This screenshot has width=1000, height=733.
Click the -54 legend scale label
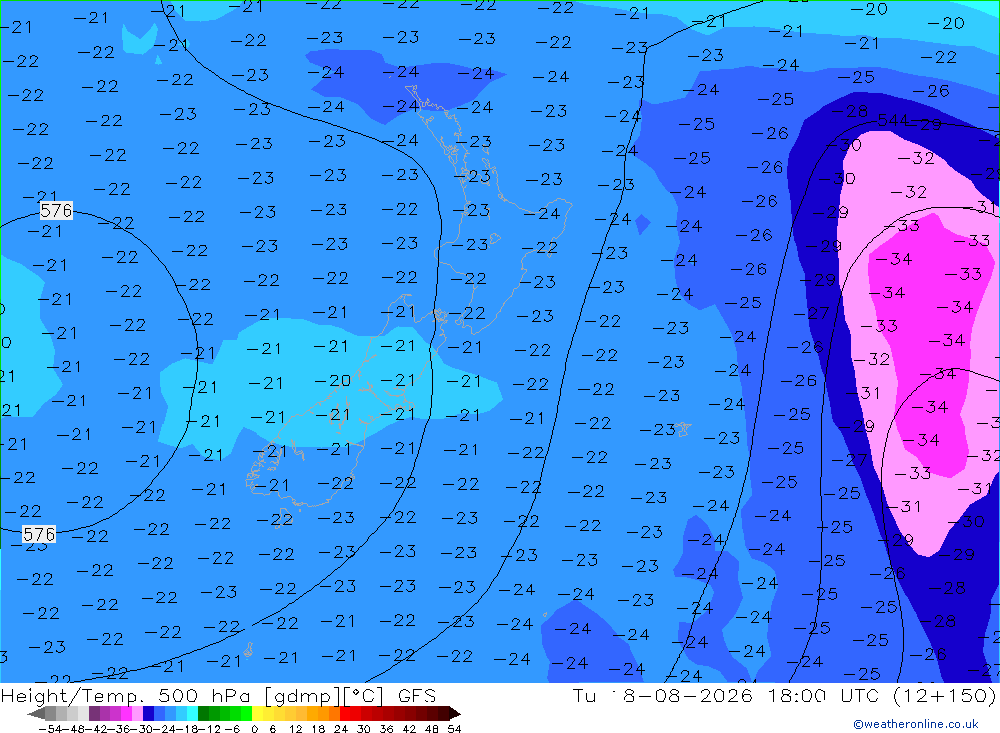click(x=50, y=729)
